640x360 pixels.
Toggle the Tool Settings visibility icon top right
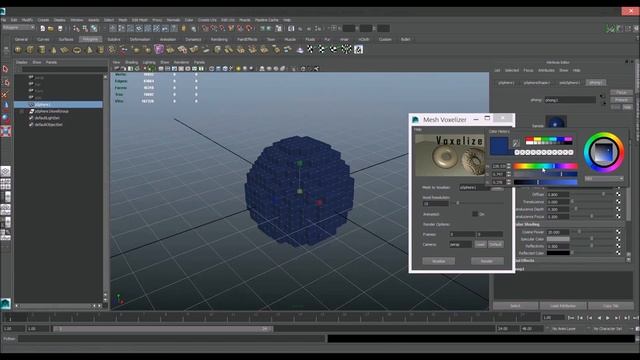pos(628,28)
